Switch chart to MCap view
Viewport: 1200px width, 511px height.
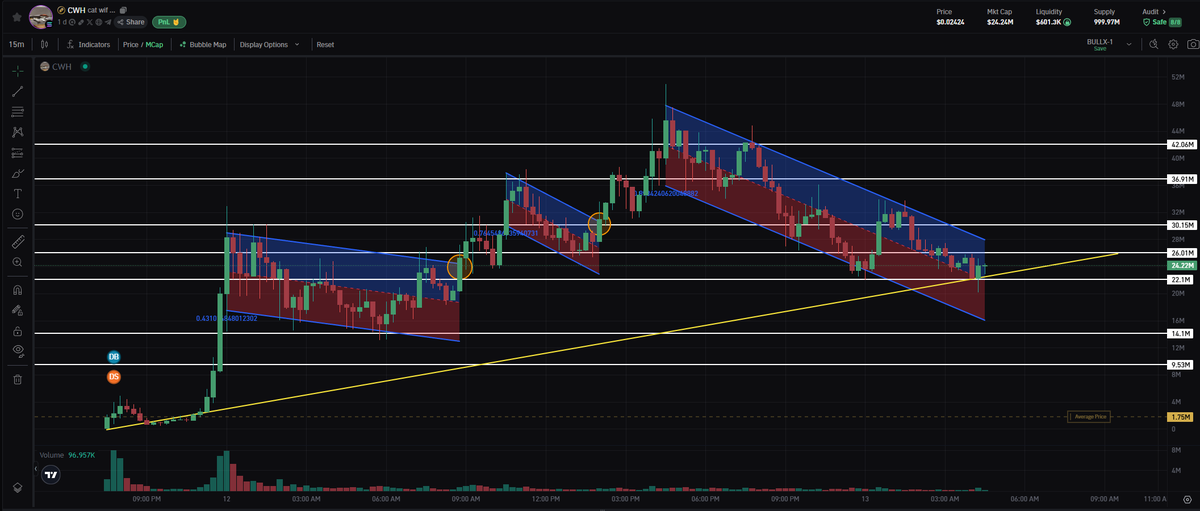pyautogui.click(x=154, y=45)
